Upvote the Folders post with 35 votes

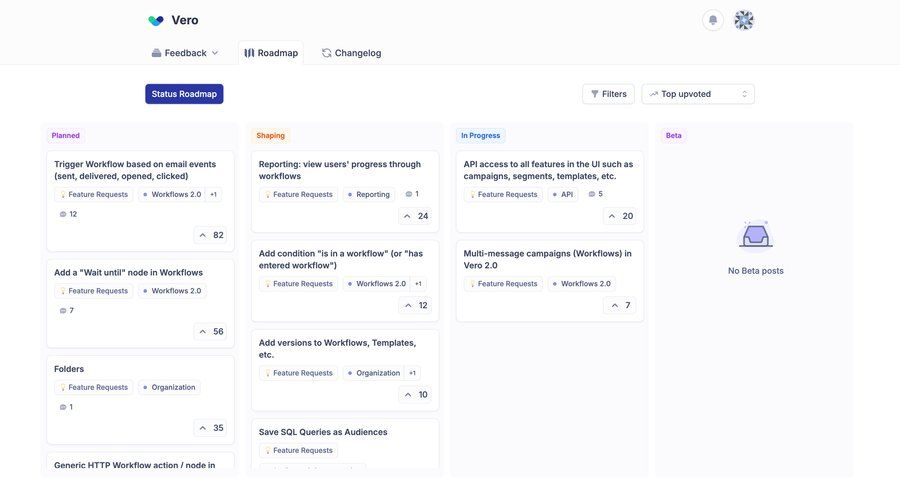pos(211,428)
